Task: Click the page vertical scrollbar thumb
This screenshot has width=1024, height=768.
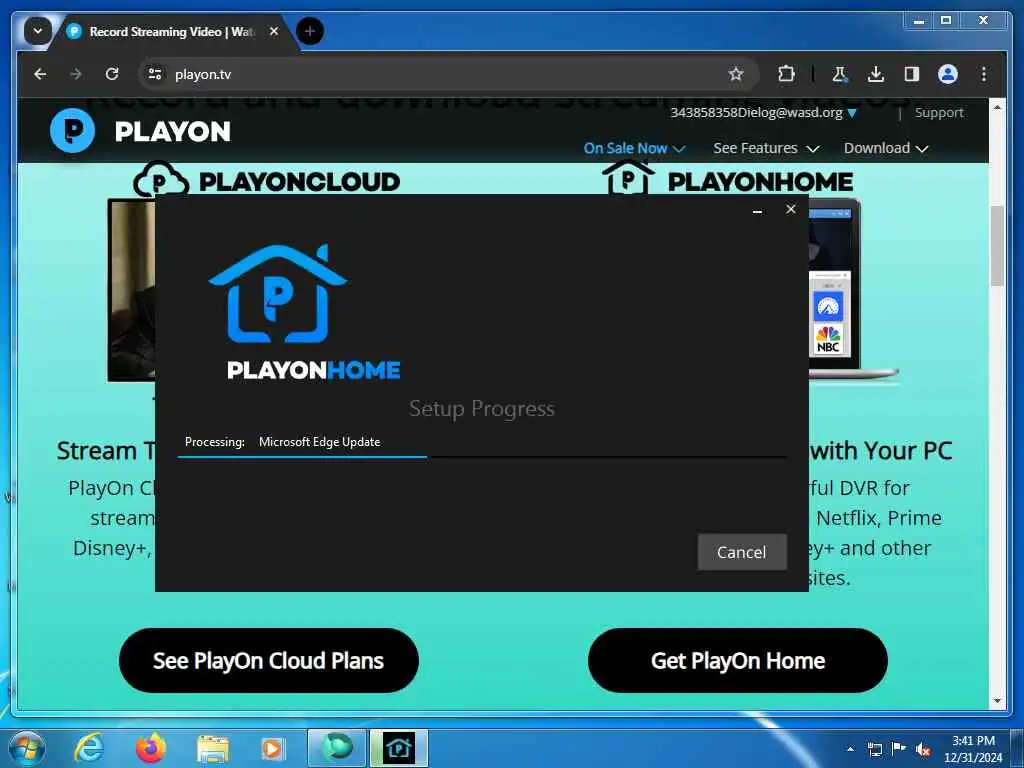Action: click(997, 246)
